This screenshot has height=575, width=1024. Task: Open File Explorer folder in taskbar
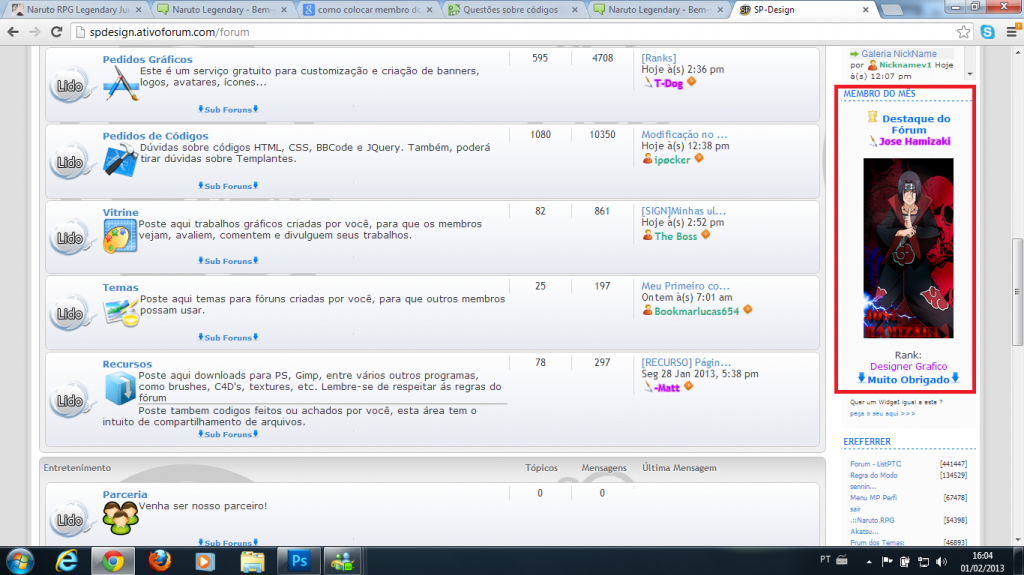[x=252, y=561]
